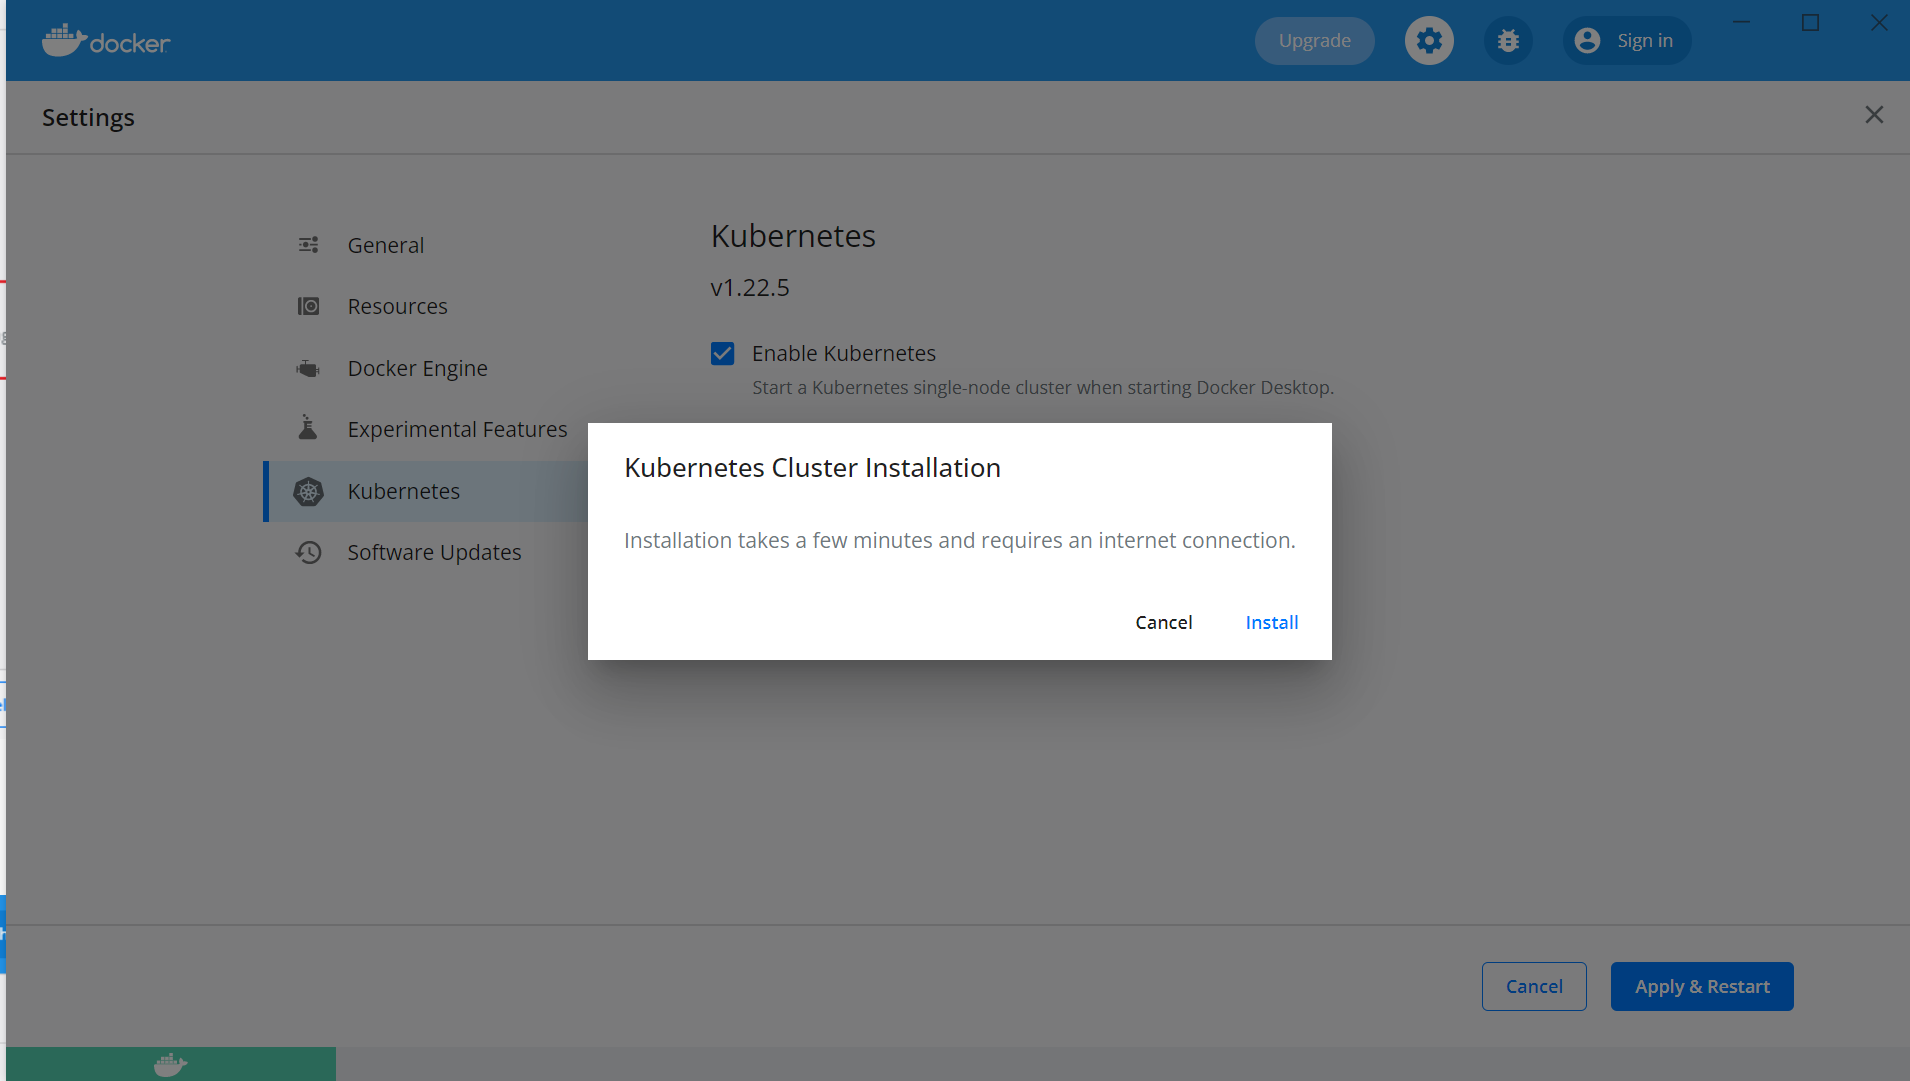Click the Software Updates clock icon
This screenshot has width=1910, height=1081.
[x=308, y=552]
